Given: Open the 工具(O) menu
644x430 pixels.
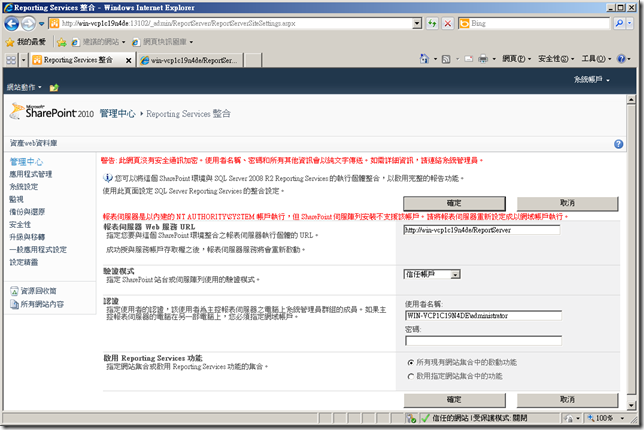Looking at the screenshot, I should coord(596,59).
